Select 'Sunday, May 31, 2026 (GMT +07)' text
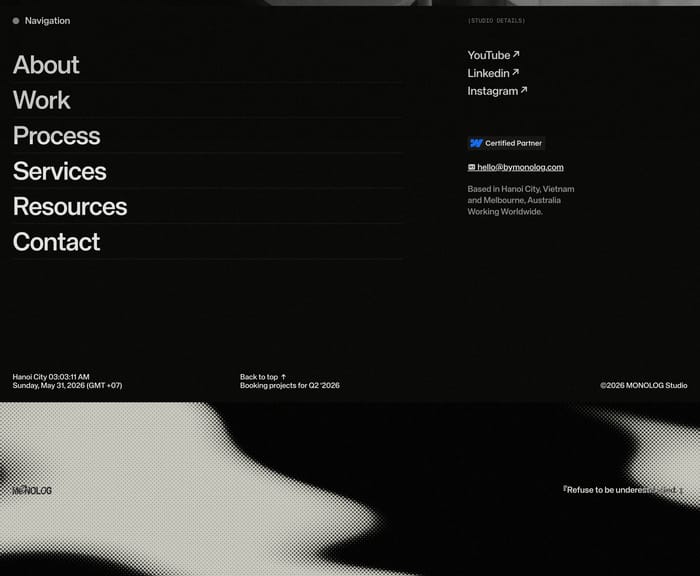This screenshot has height=576, width=700. 67,385
